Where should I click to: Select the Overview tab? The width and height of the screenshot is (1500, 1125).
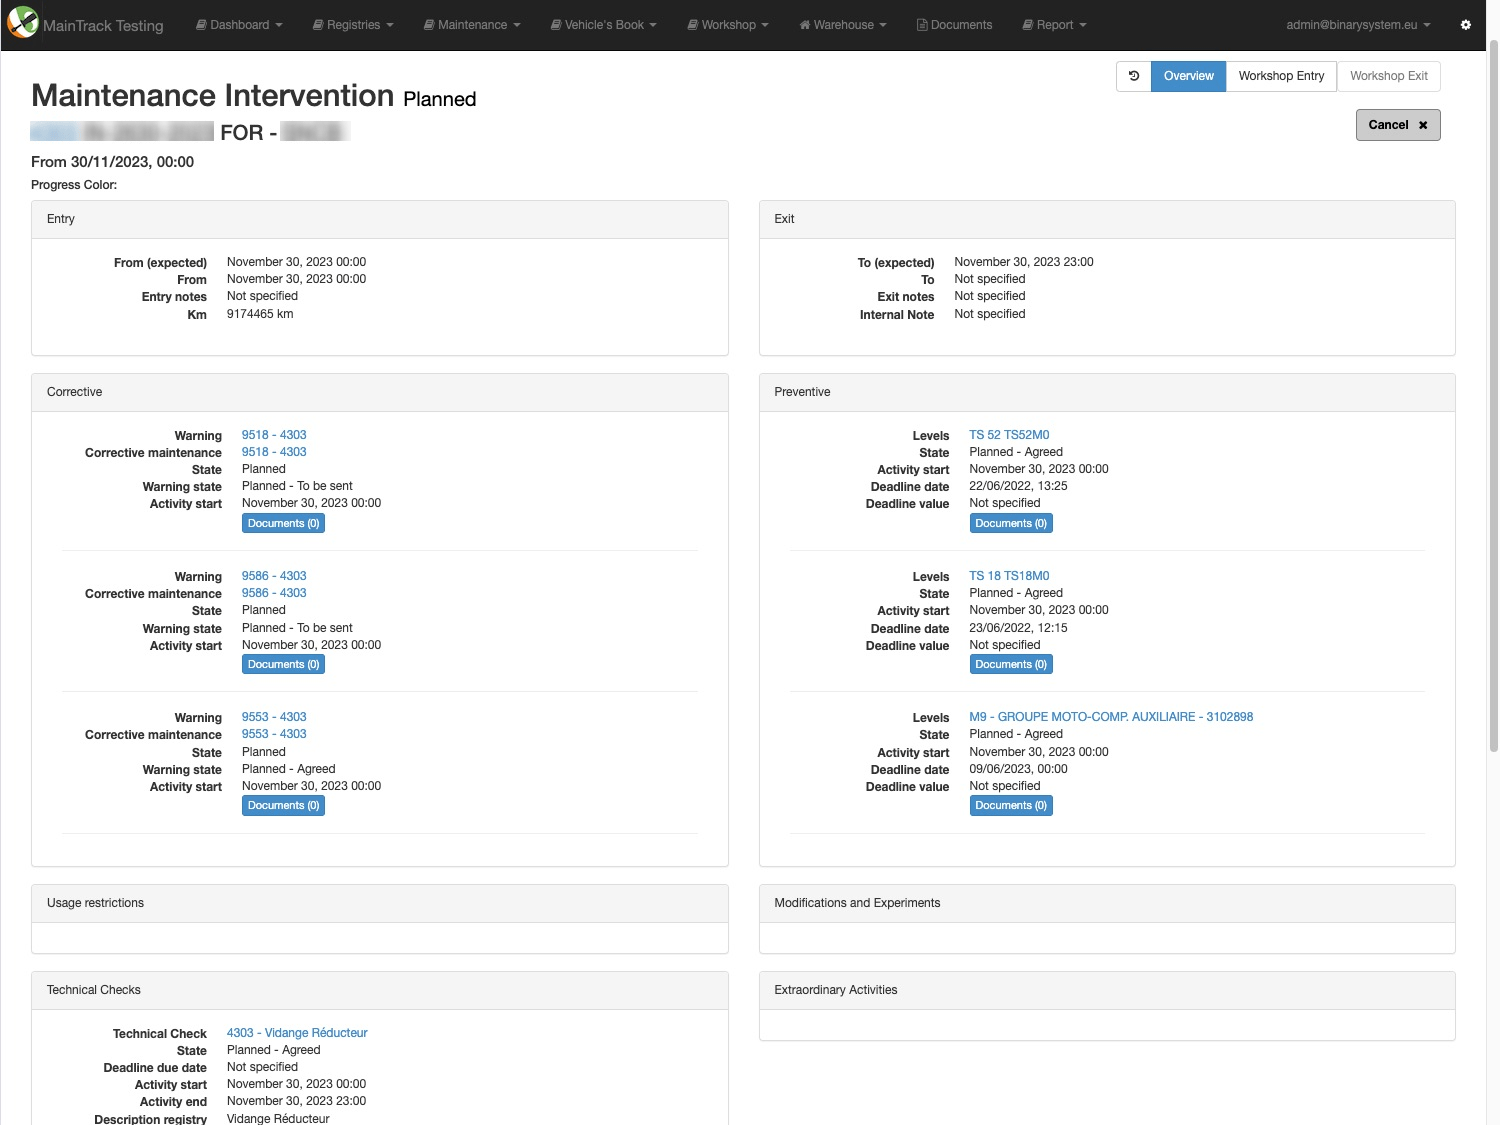click(x=1188, y=76)
